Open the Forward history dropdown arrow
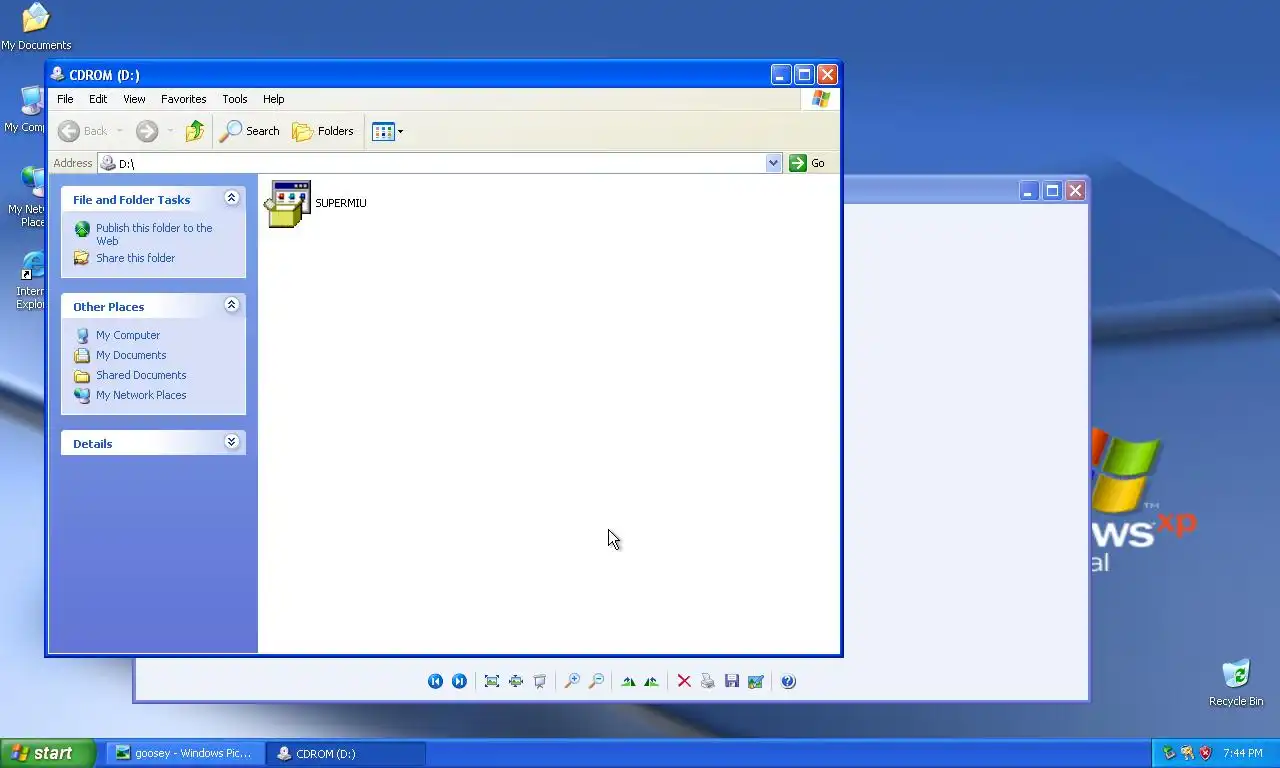The image size is (1280, 768). point(170,131)
